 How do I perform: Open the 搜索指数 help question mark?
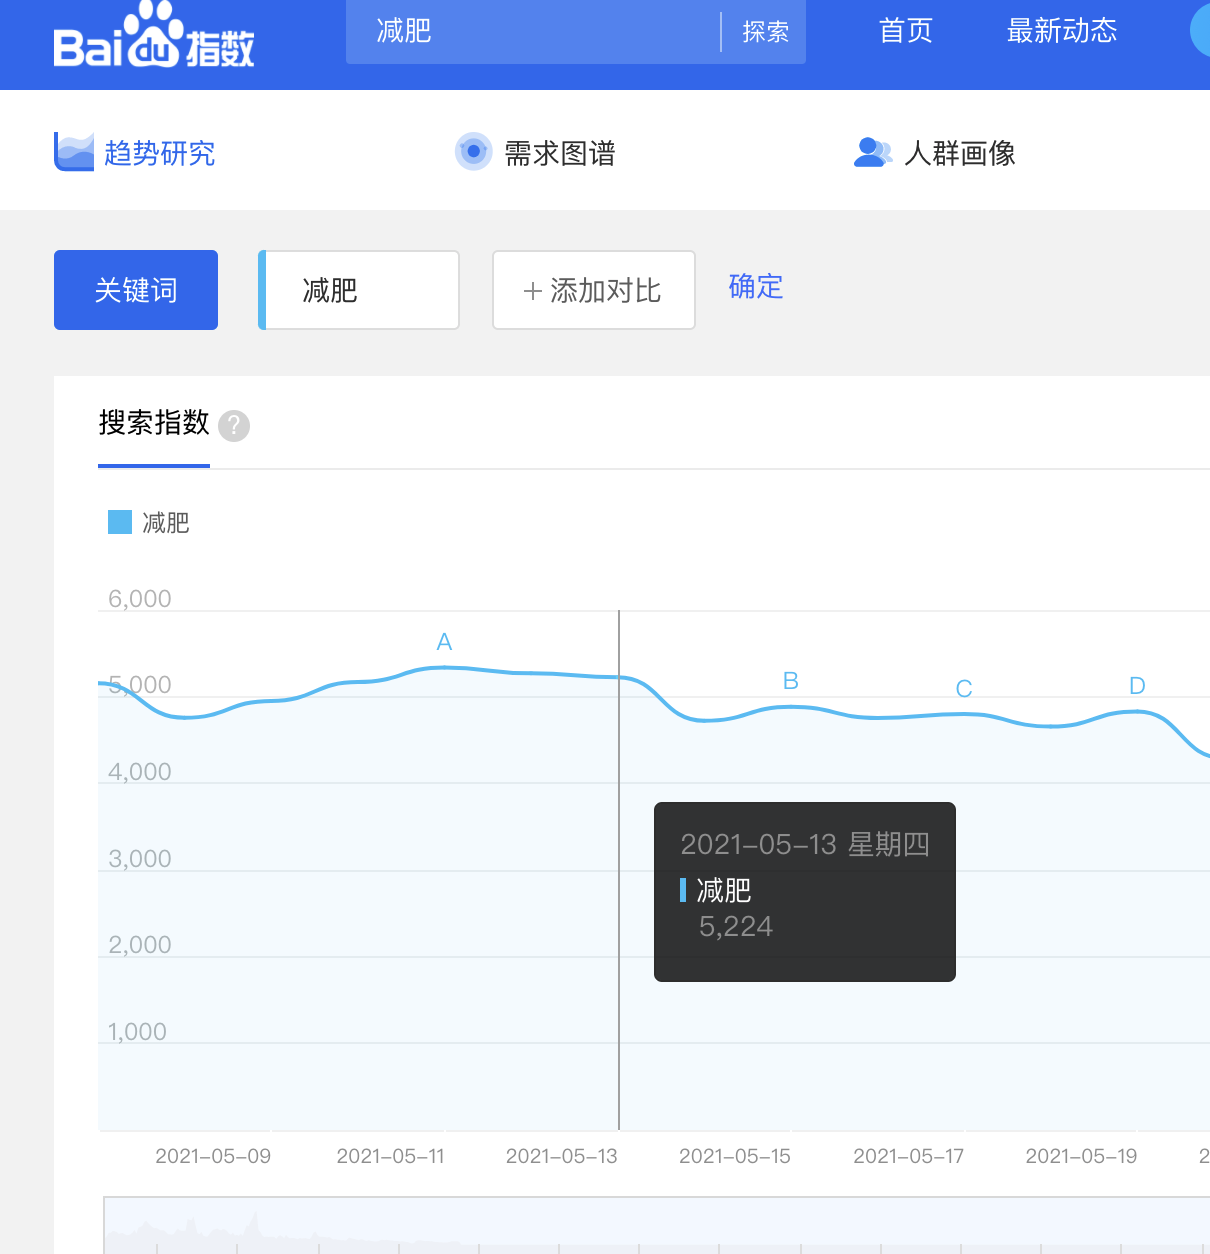234,426
